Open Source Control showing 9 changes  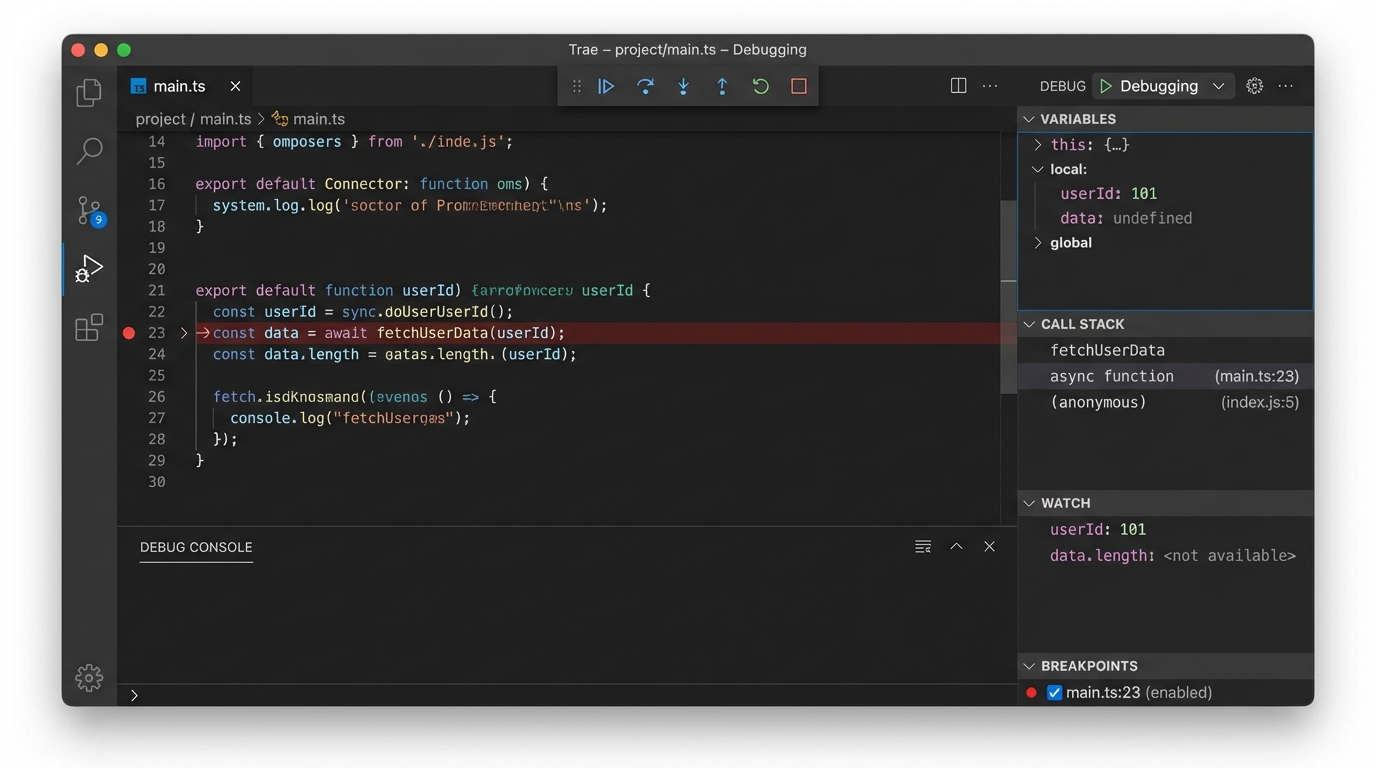click(x=89, y=211)
